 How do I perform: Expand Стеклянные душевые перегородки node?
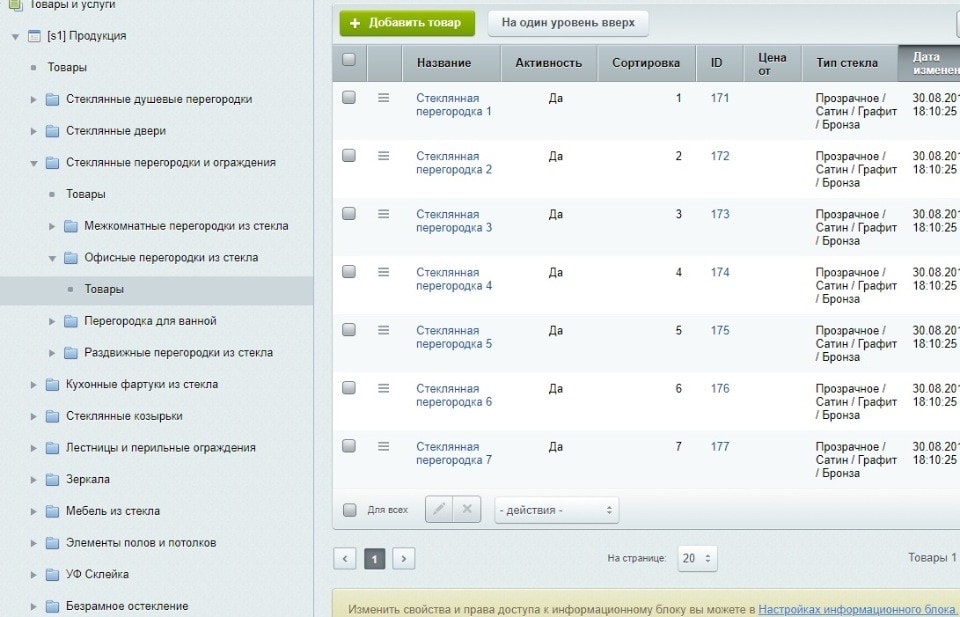point(34,99)
